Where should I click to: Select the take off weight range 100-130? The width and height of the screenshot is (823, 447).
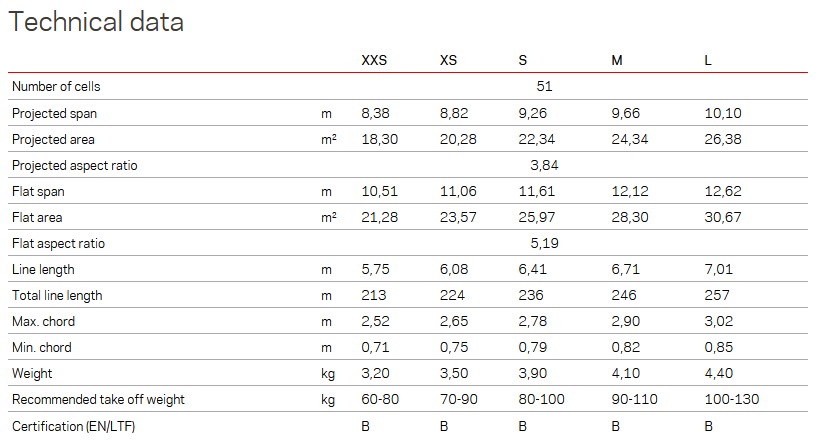[732, 400]
